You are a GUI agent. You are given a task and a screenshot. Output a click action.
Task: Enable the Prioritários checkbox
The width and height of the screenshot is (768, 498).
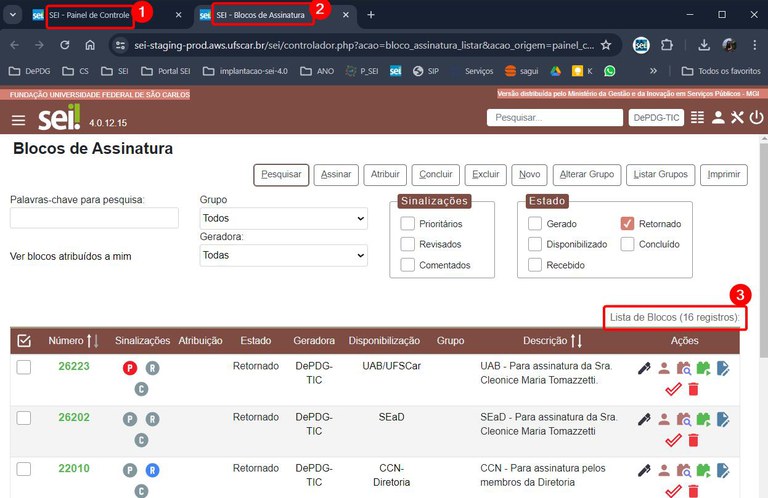(x=408, y=224)
